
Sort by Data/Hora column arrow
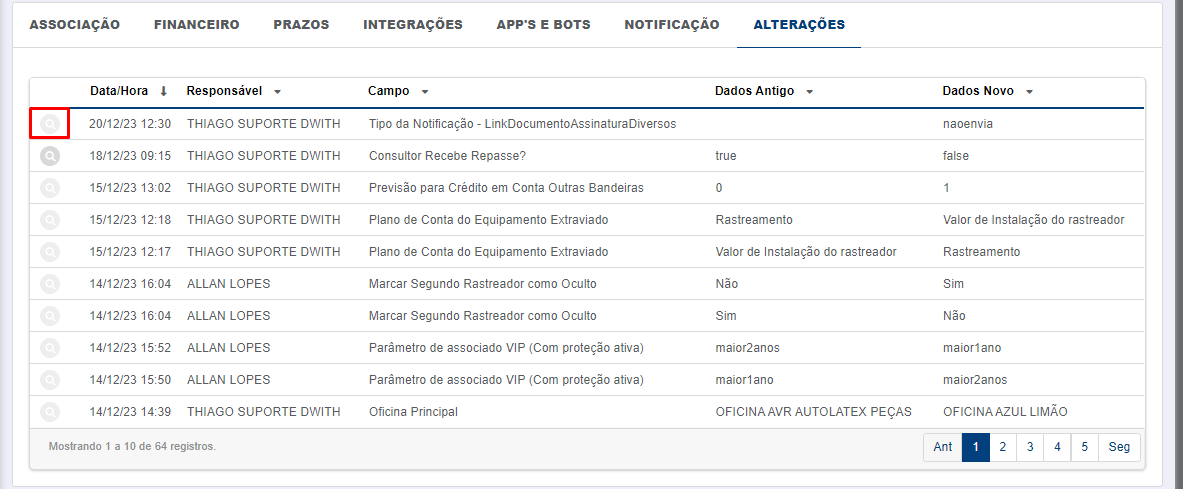coord(164,91)
